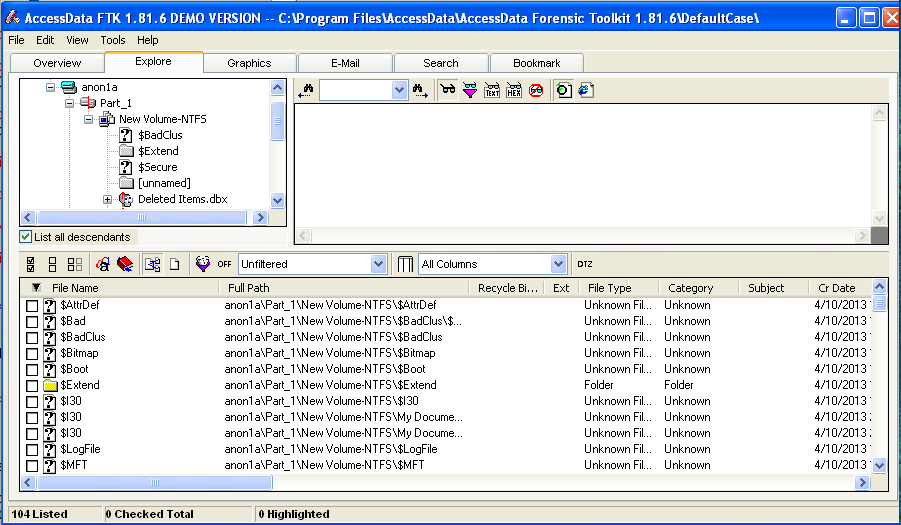Viewport: 901px width, 525px height.
Task: Click the New Volume-NTFS volume icon
Action: (107, 119)
